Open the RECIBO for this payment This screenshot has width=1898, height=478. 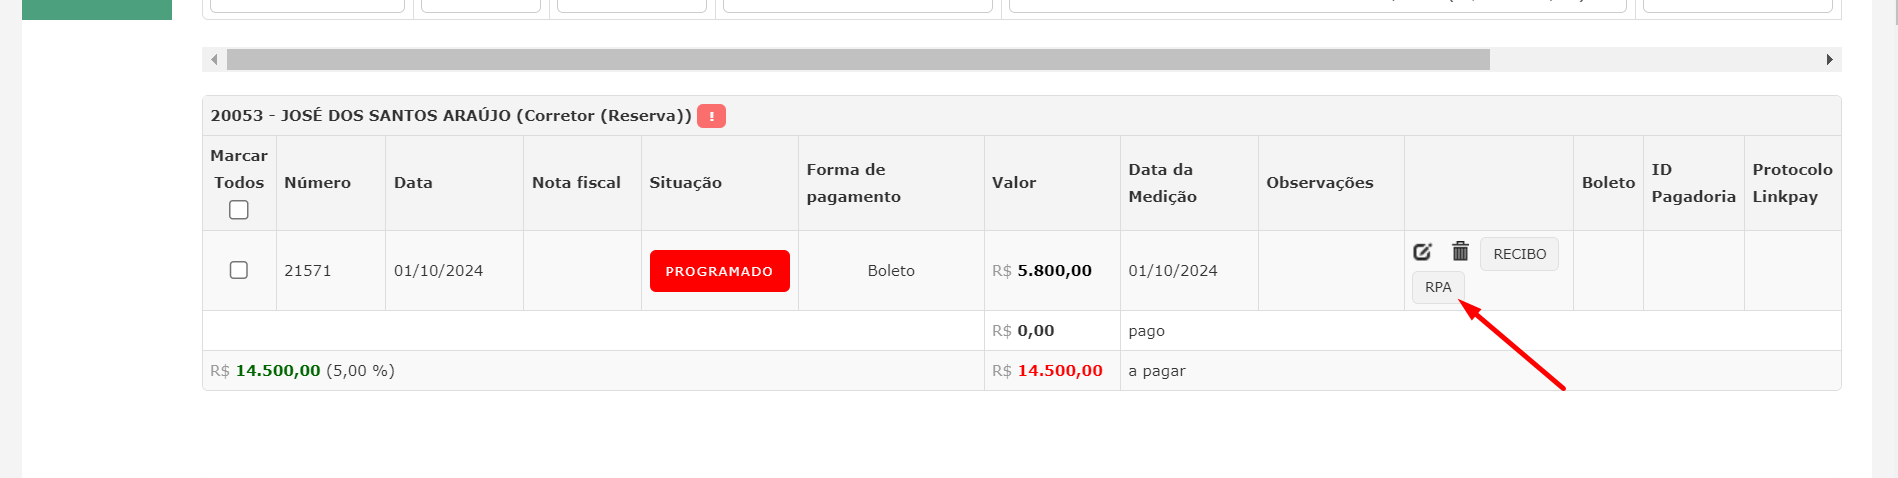(x=1519, y=254)
